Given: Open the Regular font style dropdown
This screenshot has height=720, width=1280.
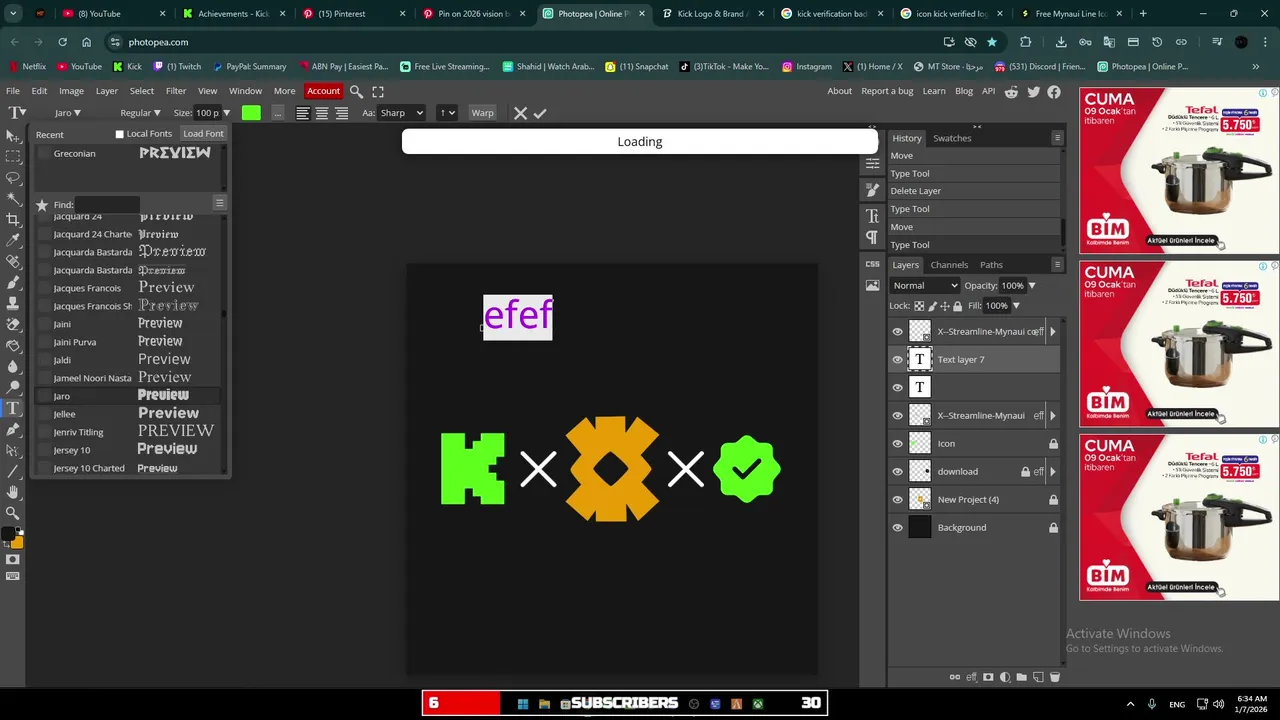Looking at the screenshot, I should [140, 113].
